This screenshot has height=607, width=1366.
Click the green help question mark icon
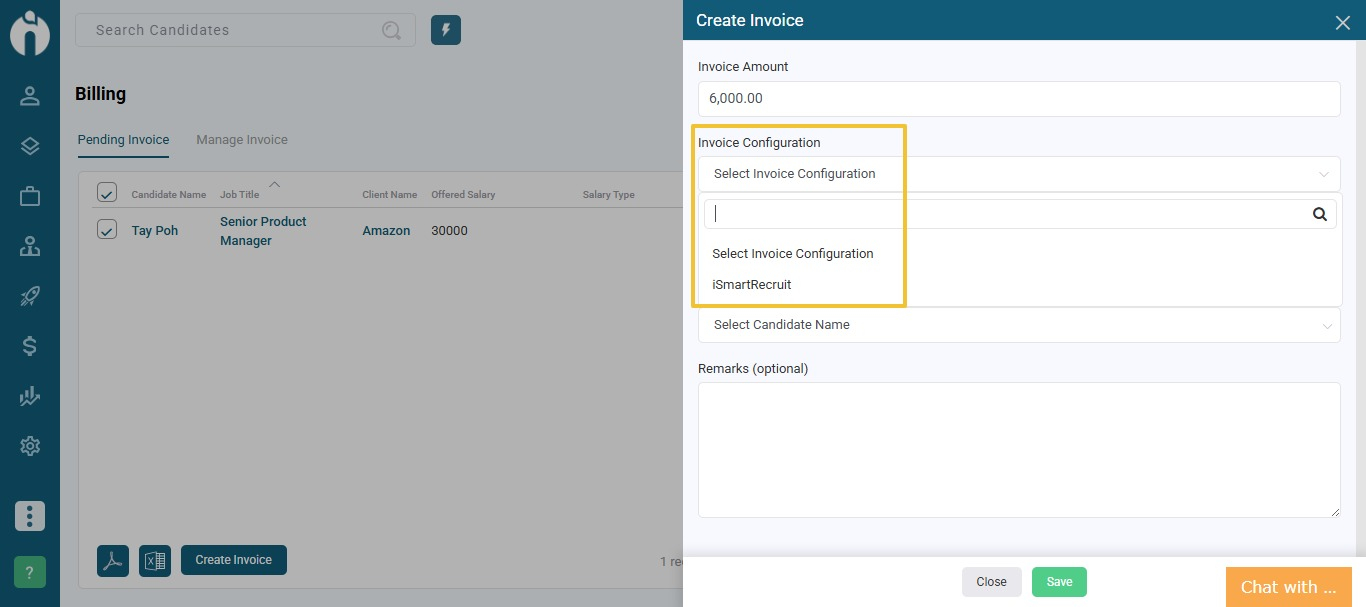30,572
